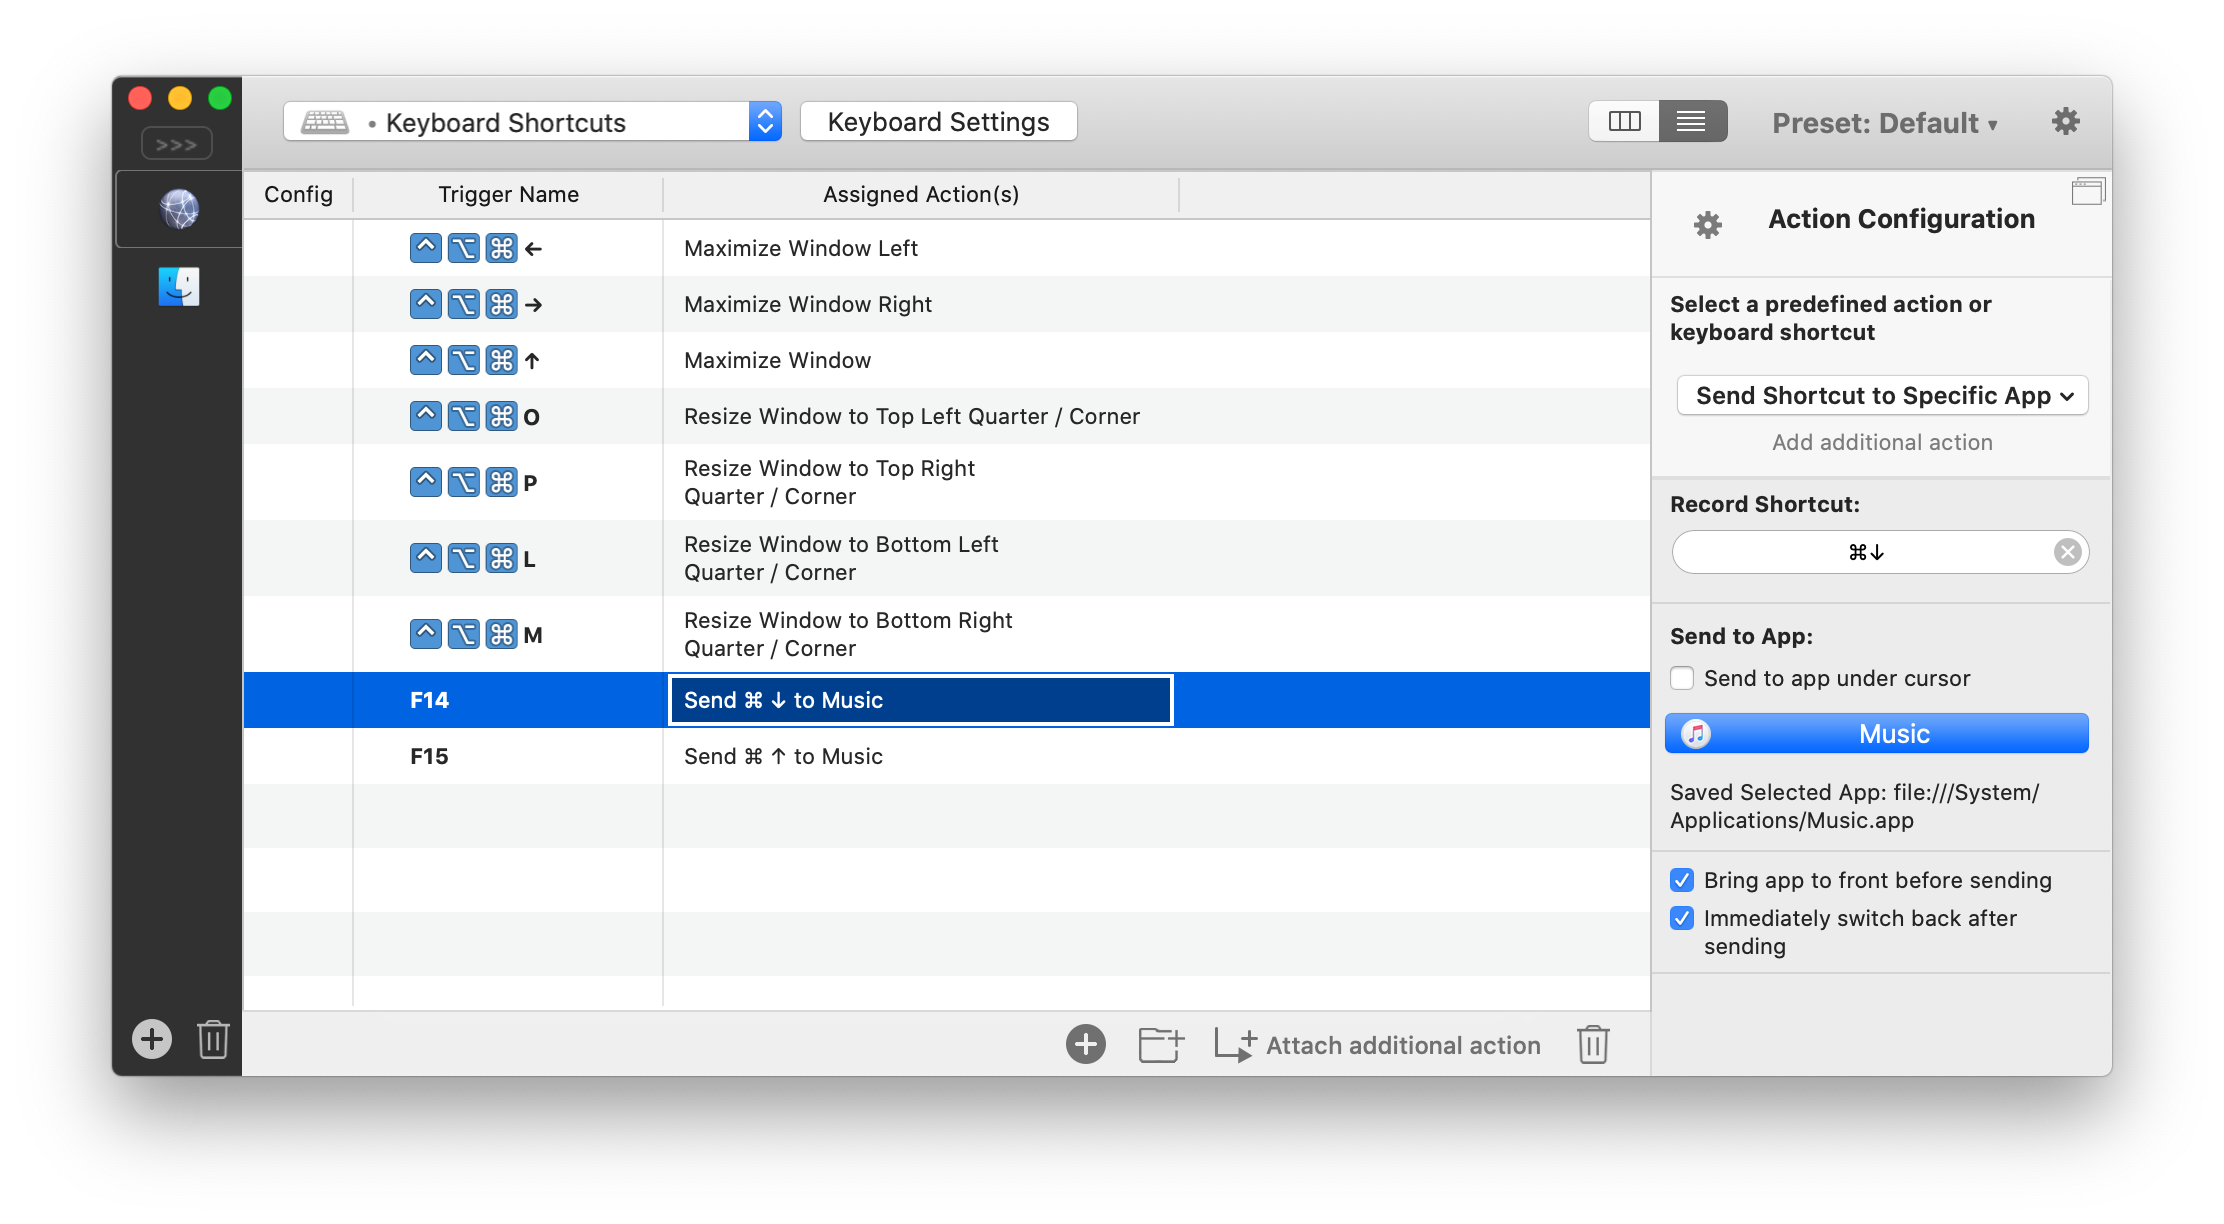Switch to list view layout
2224x1224 pixels.
1692,121
